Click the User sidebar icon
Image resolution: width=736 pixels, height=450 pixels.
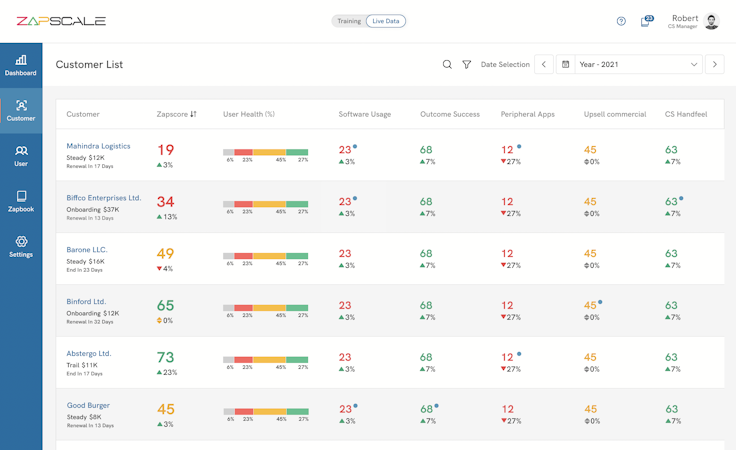(x=21, y=151)
